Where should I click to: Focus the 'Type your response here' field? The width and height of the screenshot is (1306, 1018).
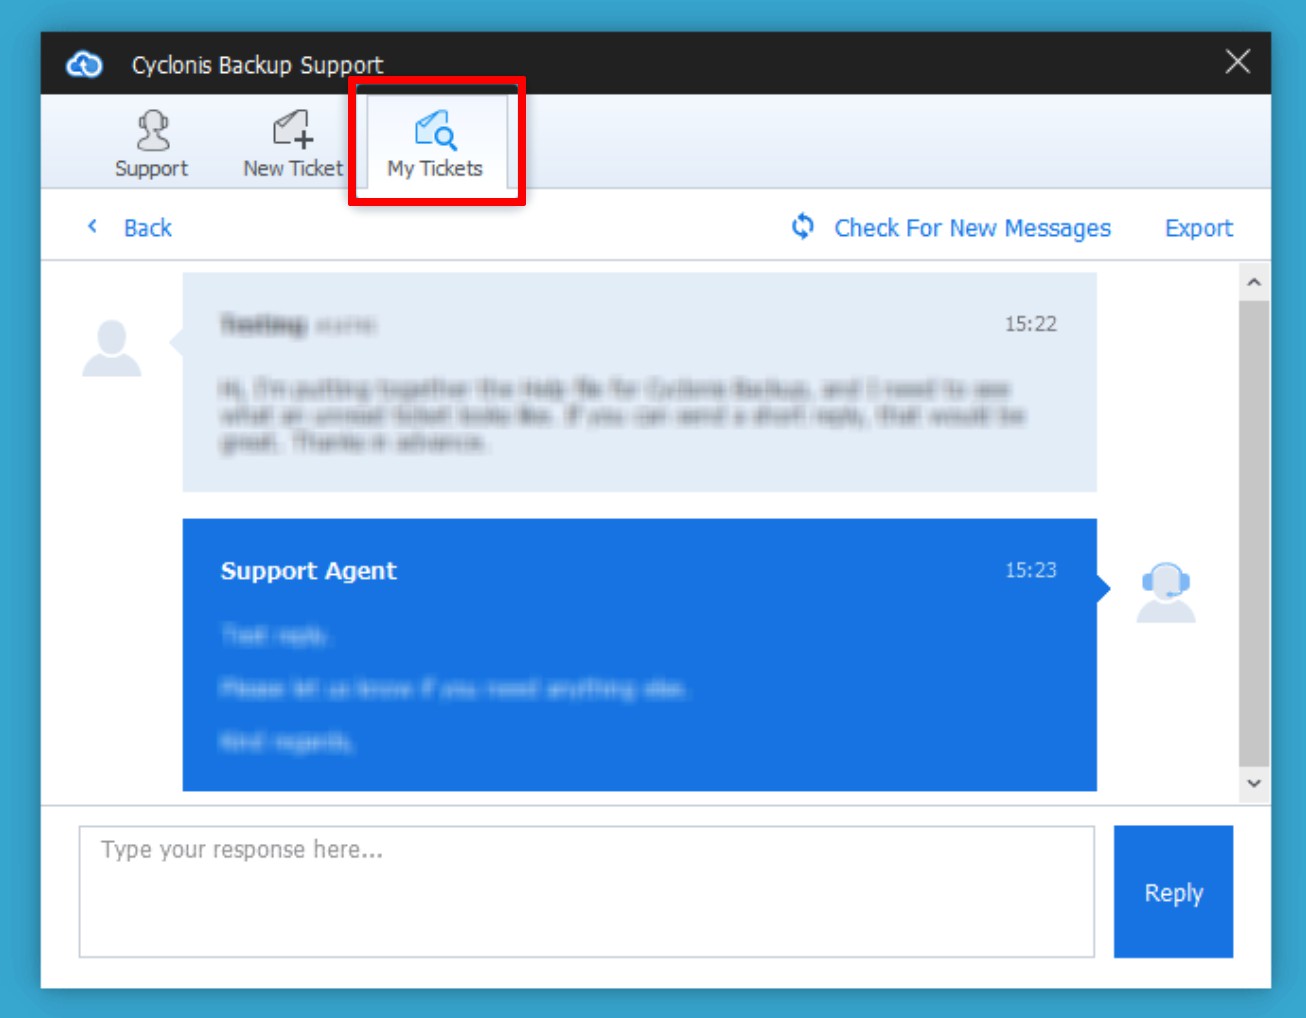coord(586,891)
